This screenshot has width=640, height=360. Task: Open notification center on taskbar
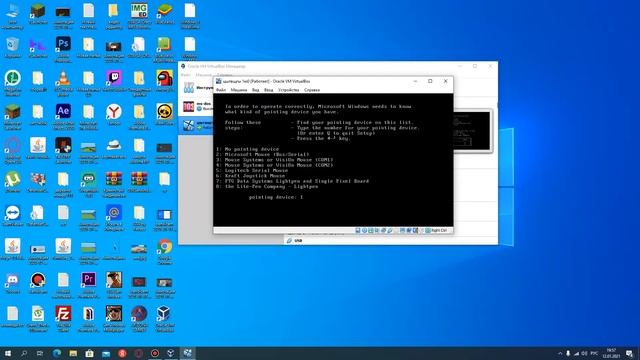point(630,353)
